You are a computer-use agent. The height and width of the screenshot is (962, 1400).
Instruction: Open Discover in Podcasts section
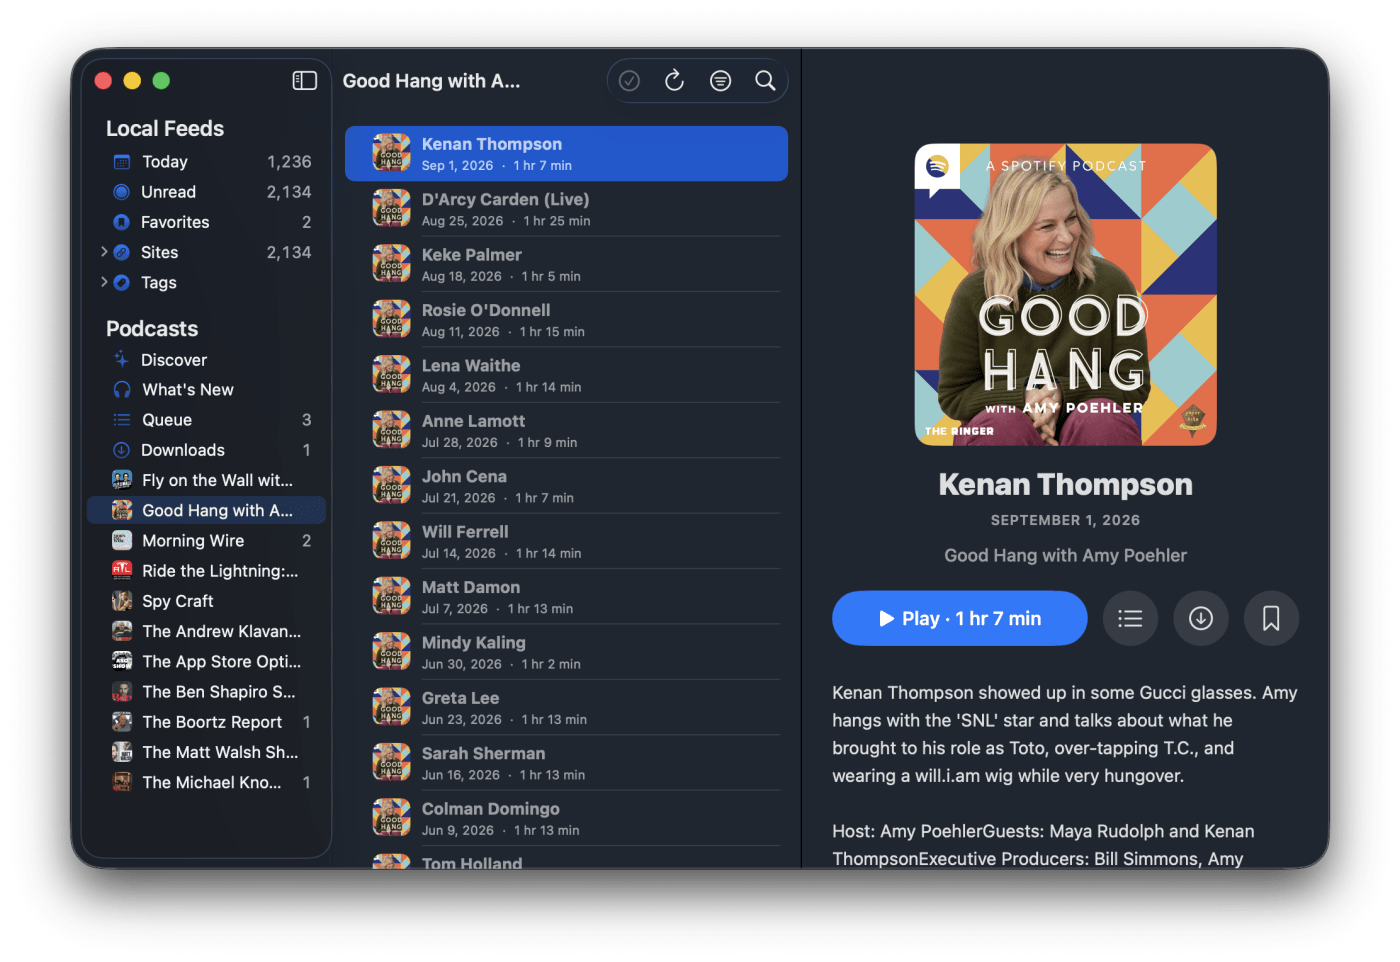[x=207, y=360]
